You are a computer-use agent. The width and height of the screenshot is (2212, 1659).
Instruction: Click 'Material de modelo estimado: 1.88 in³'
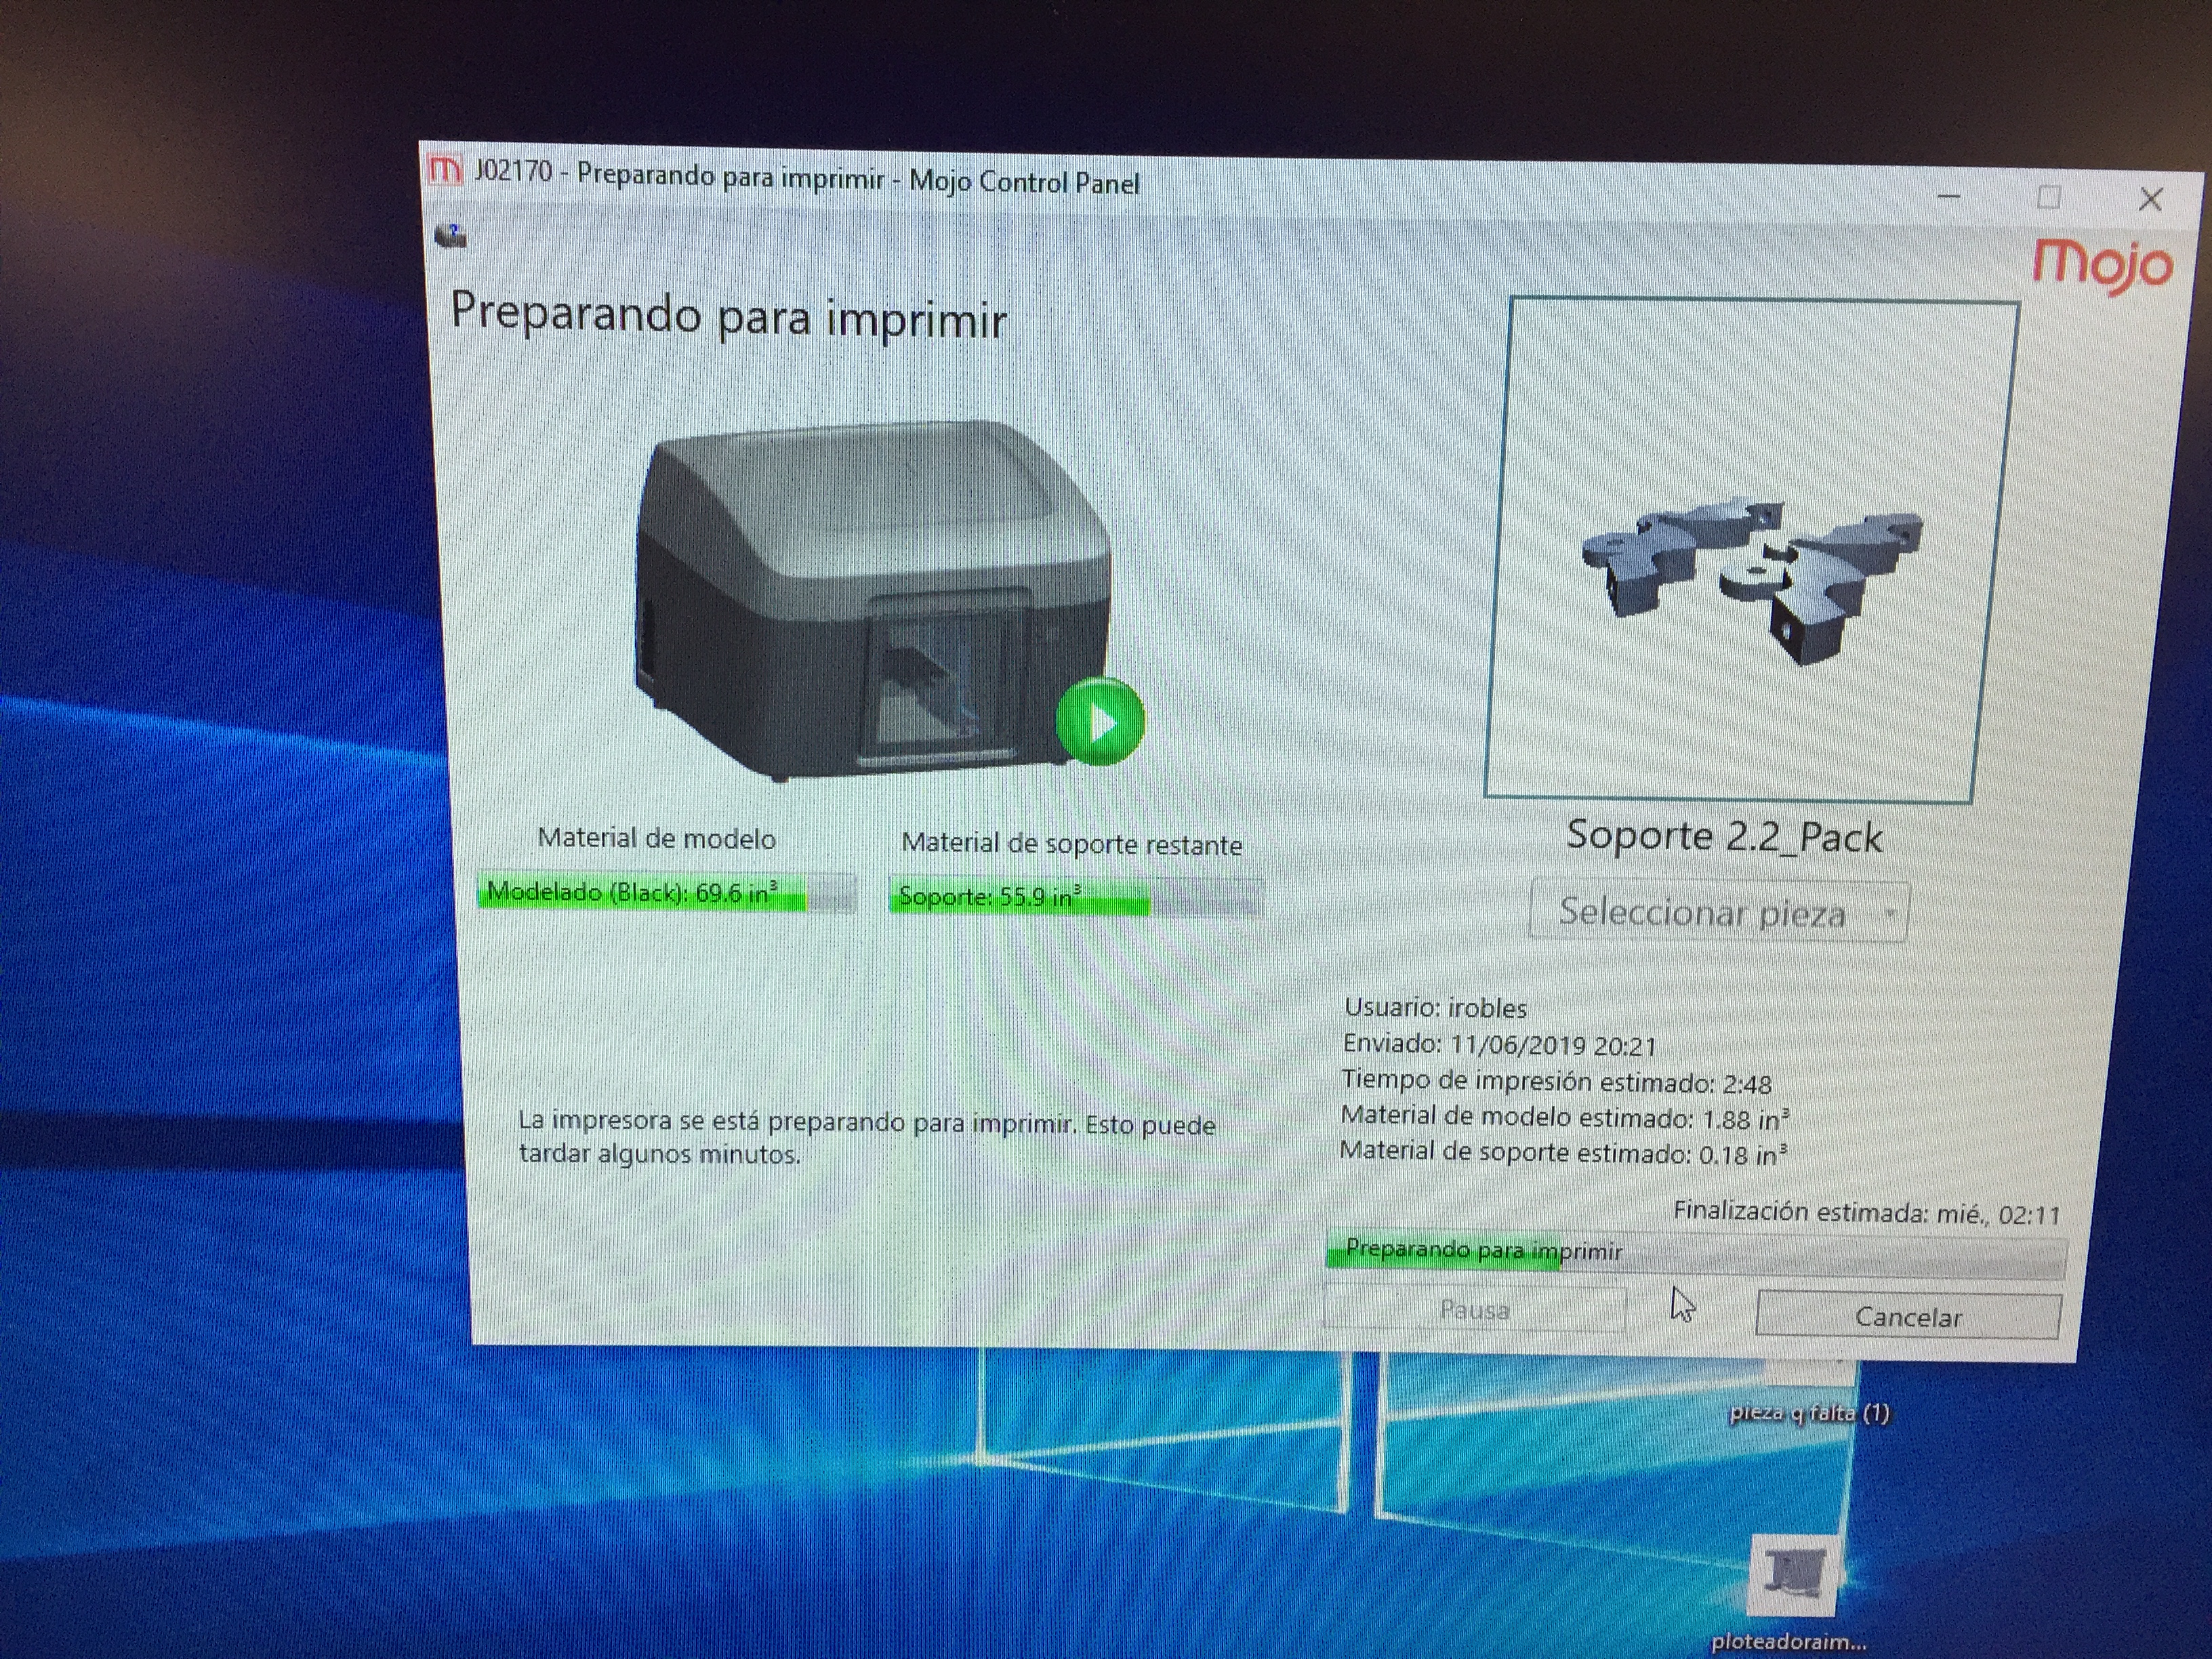tap(1564, 1117)
